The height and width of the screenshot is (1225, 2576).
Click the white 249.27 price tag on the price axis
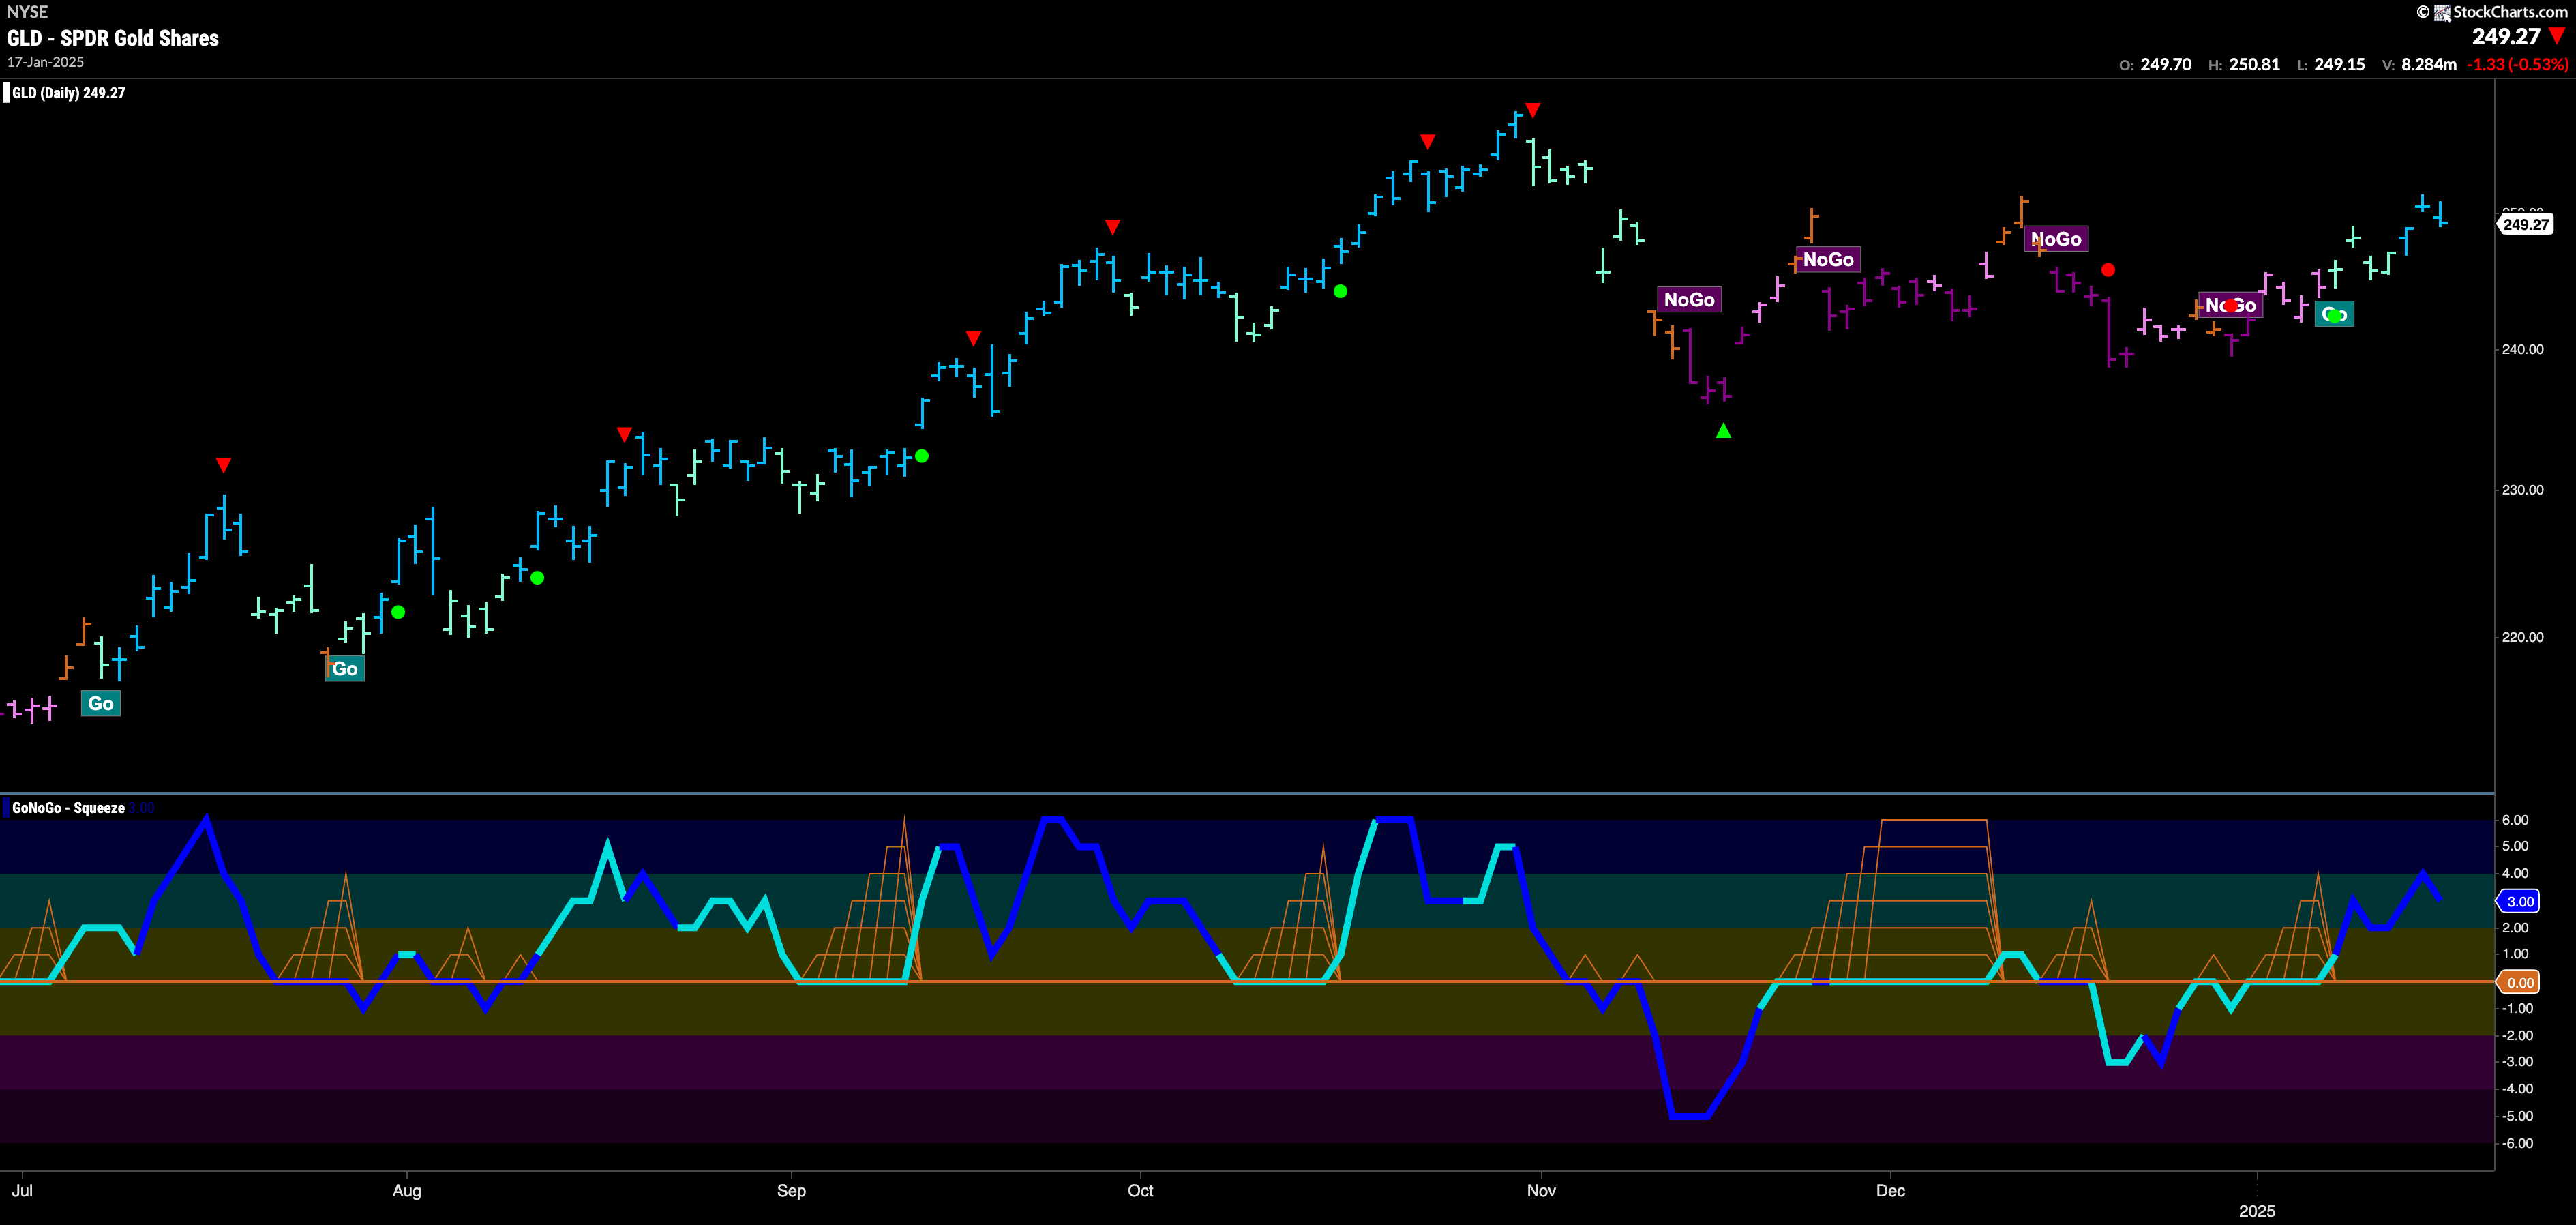click(x=2526, y=224)
